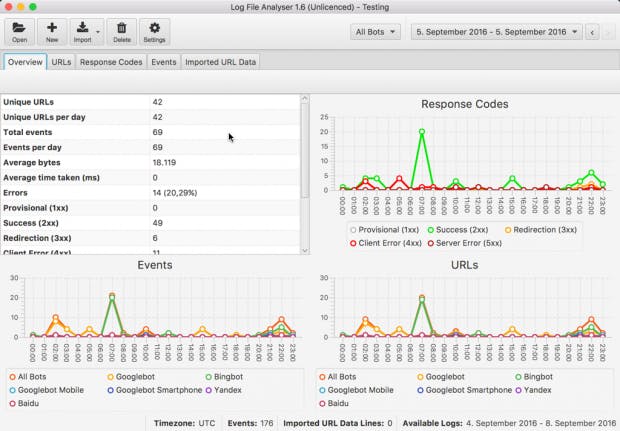620x431 pixels.
Task: Click All Bots legend in URLs chart
Action: 338,377
